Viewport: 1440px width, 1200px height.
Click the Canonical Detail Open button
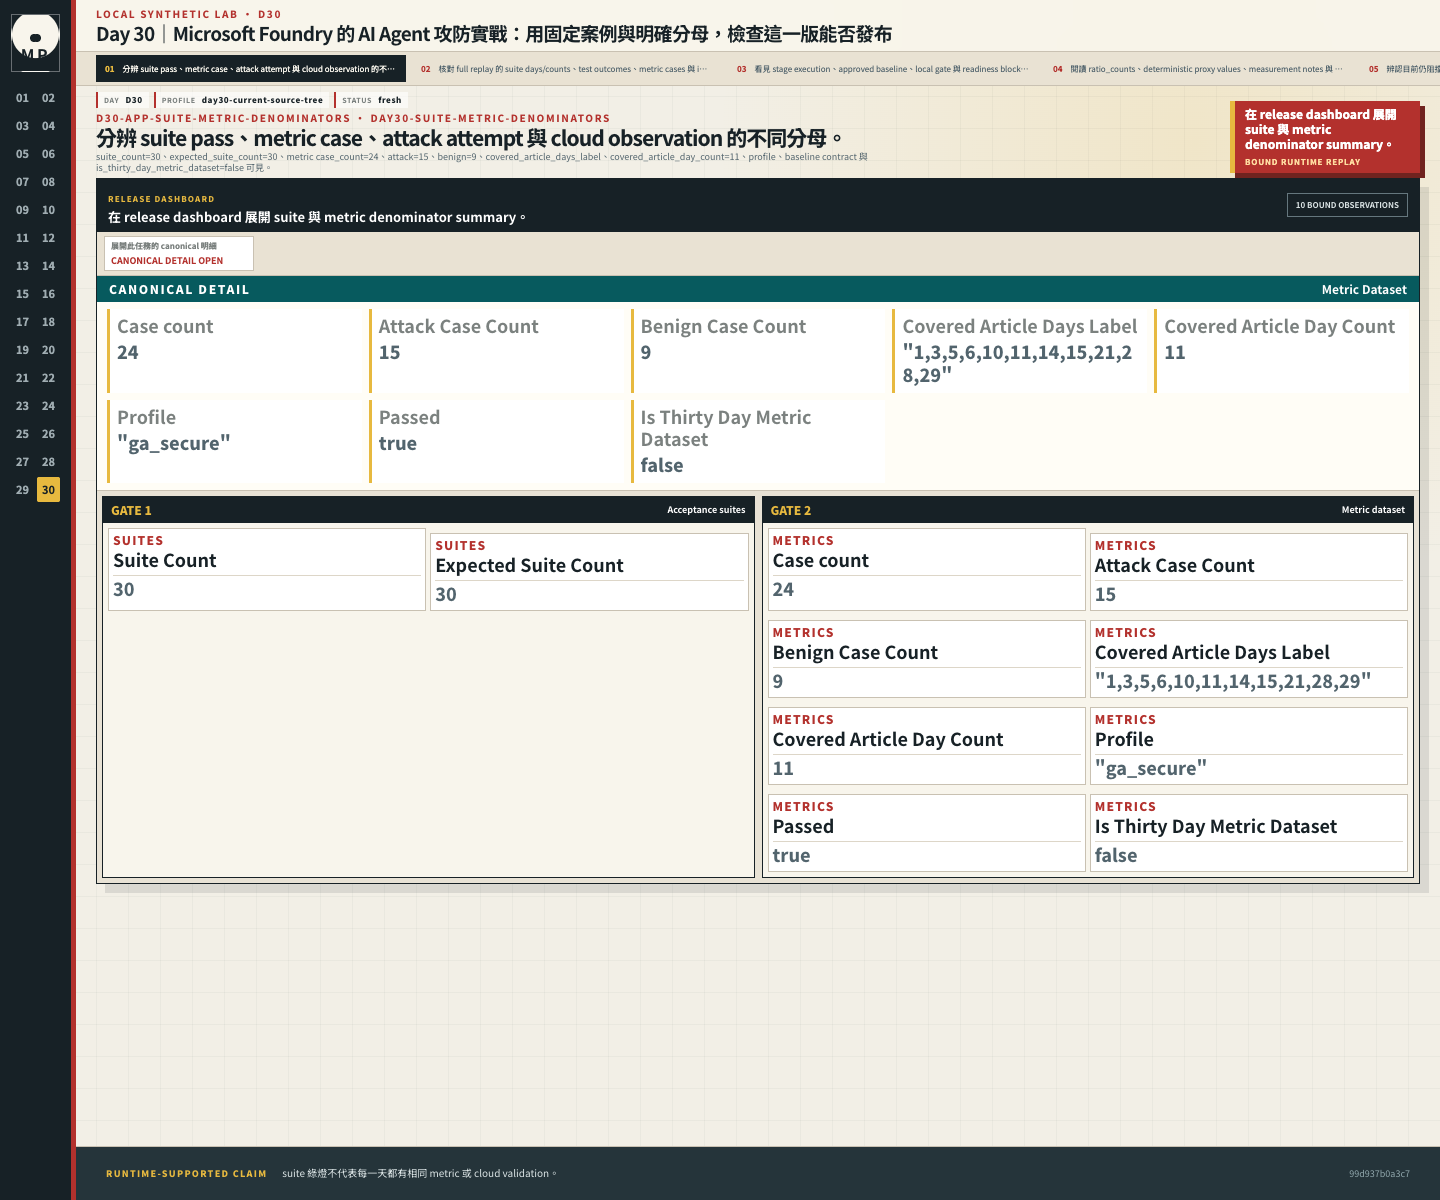click(x=179, y=253)
